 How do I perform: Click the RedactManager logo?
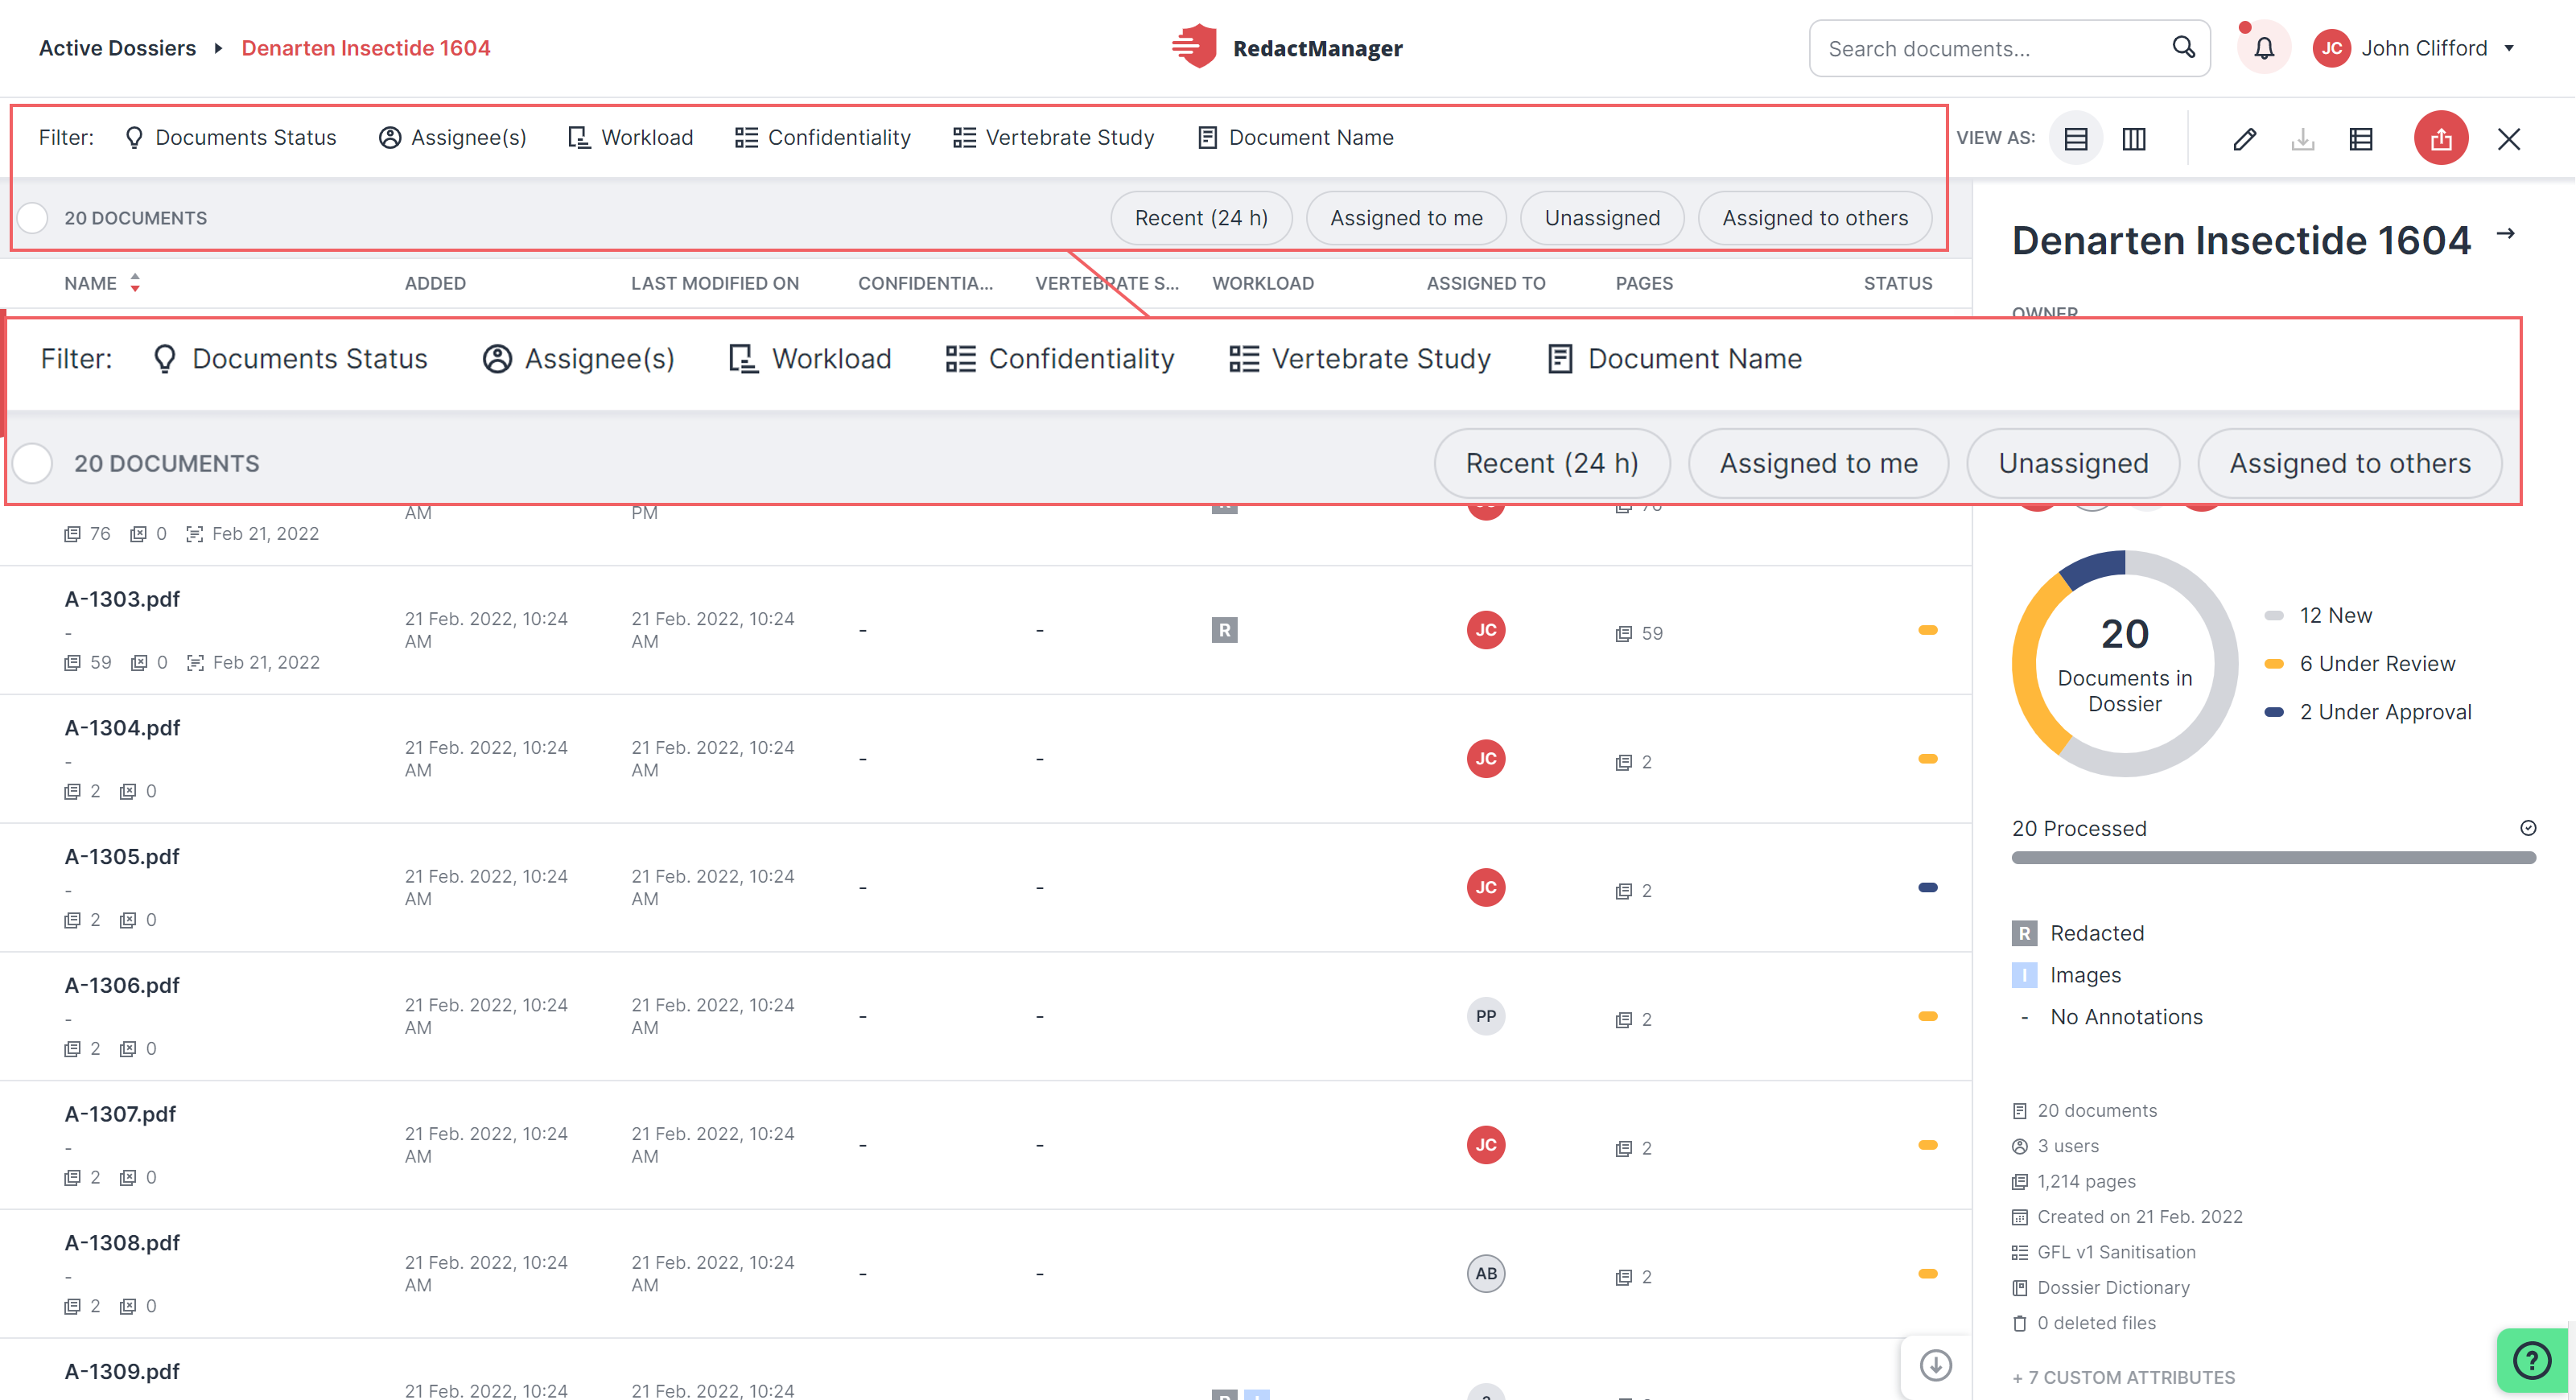point(1288,47)
